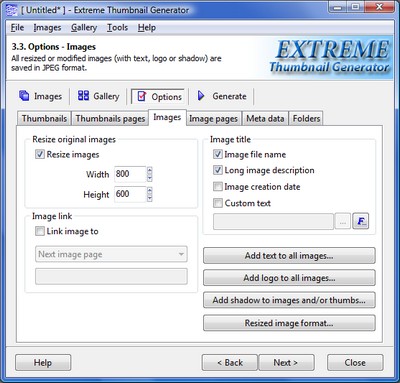Select the Images sub-tab

(167, 117)
